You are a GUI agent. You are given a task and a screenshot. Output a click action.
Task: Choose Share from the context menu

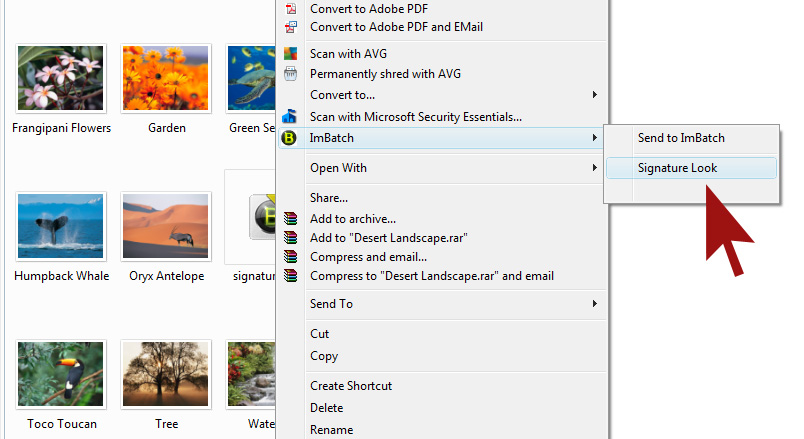[x=329, y=198]
